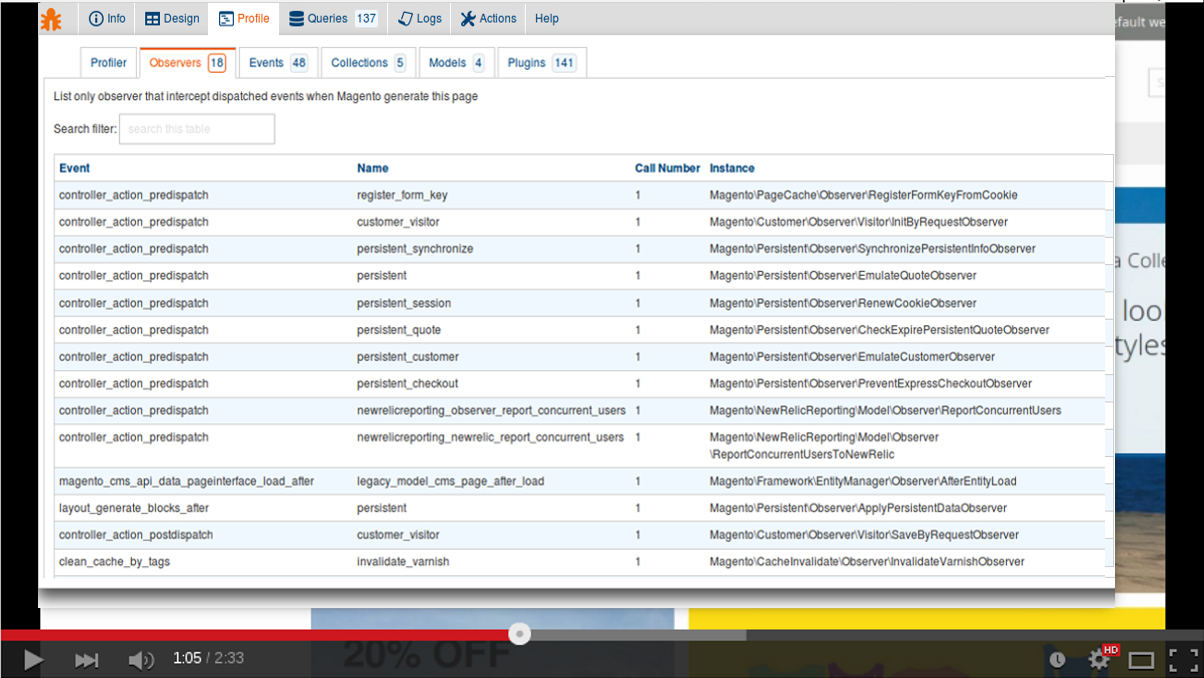This screenshot has width=1204, height=678.
Task: Focus the search filter input field
Action: (197, 129)
